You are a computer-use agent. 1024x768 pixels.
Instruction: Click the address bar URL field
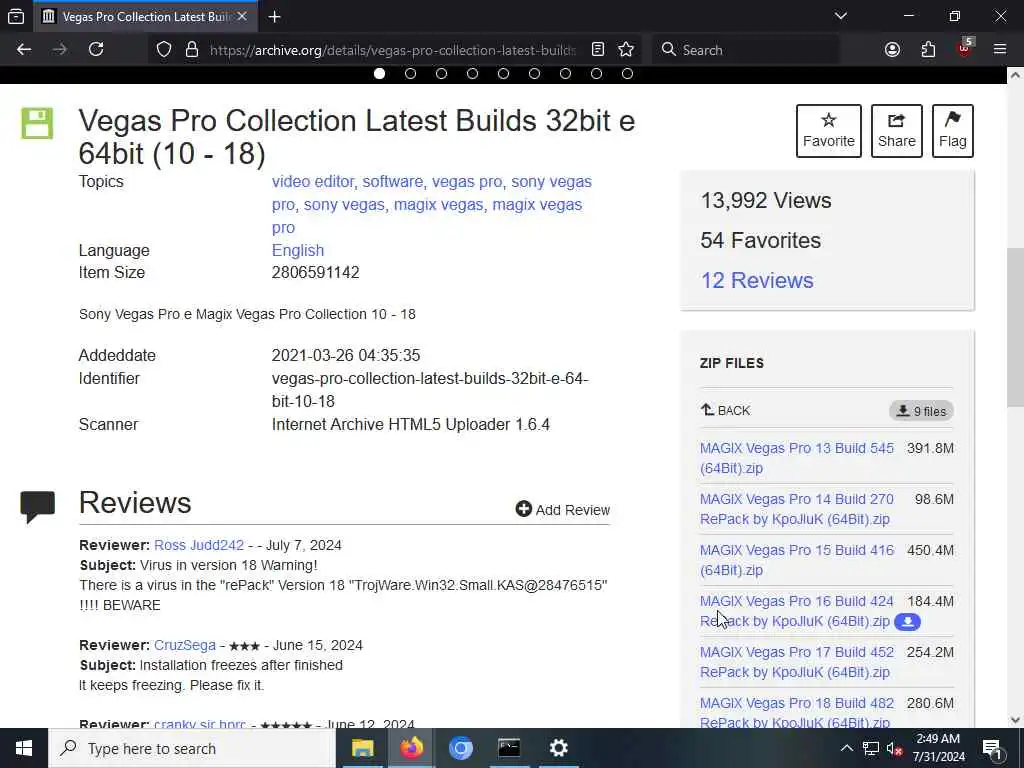pyautogui.click(x=392, y=50)
